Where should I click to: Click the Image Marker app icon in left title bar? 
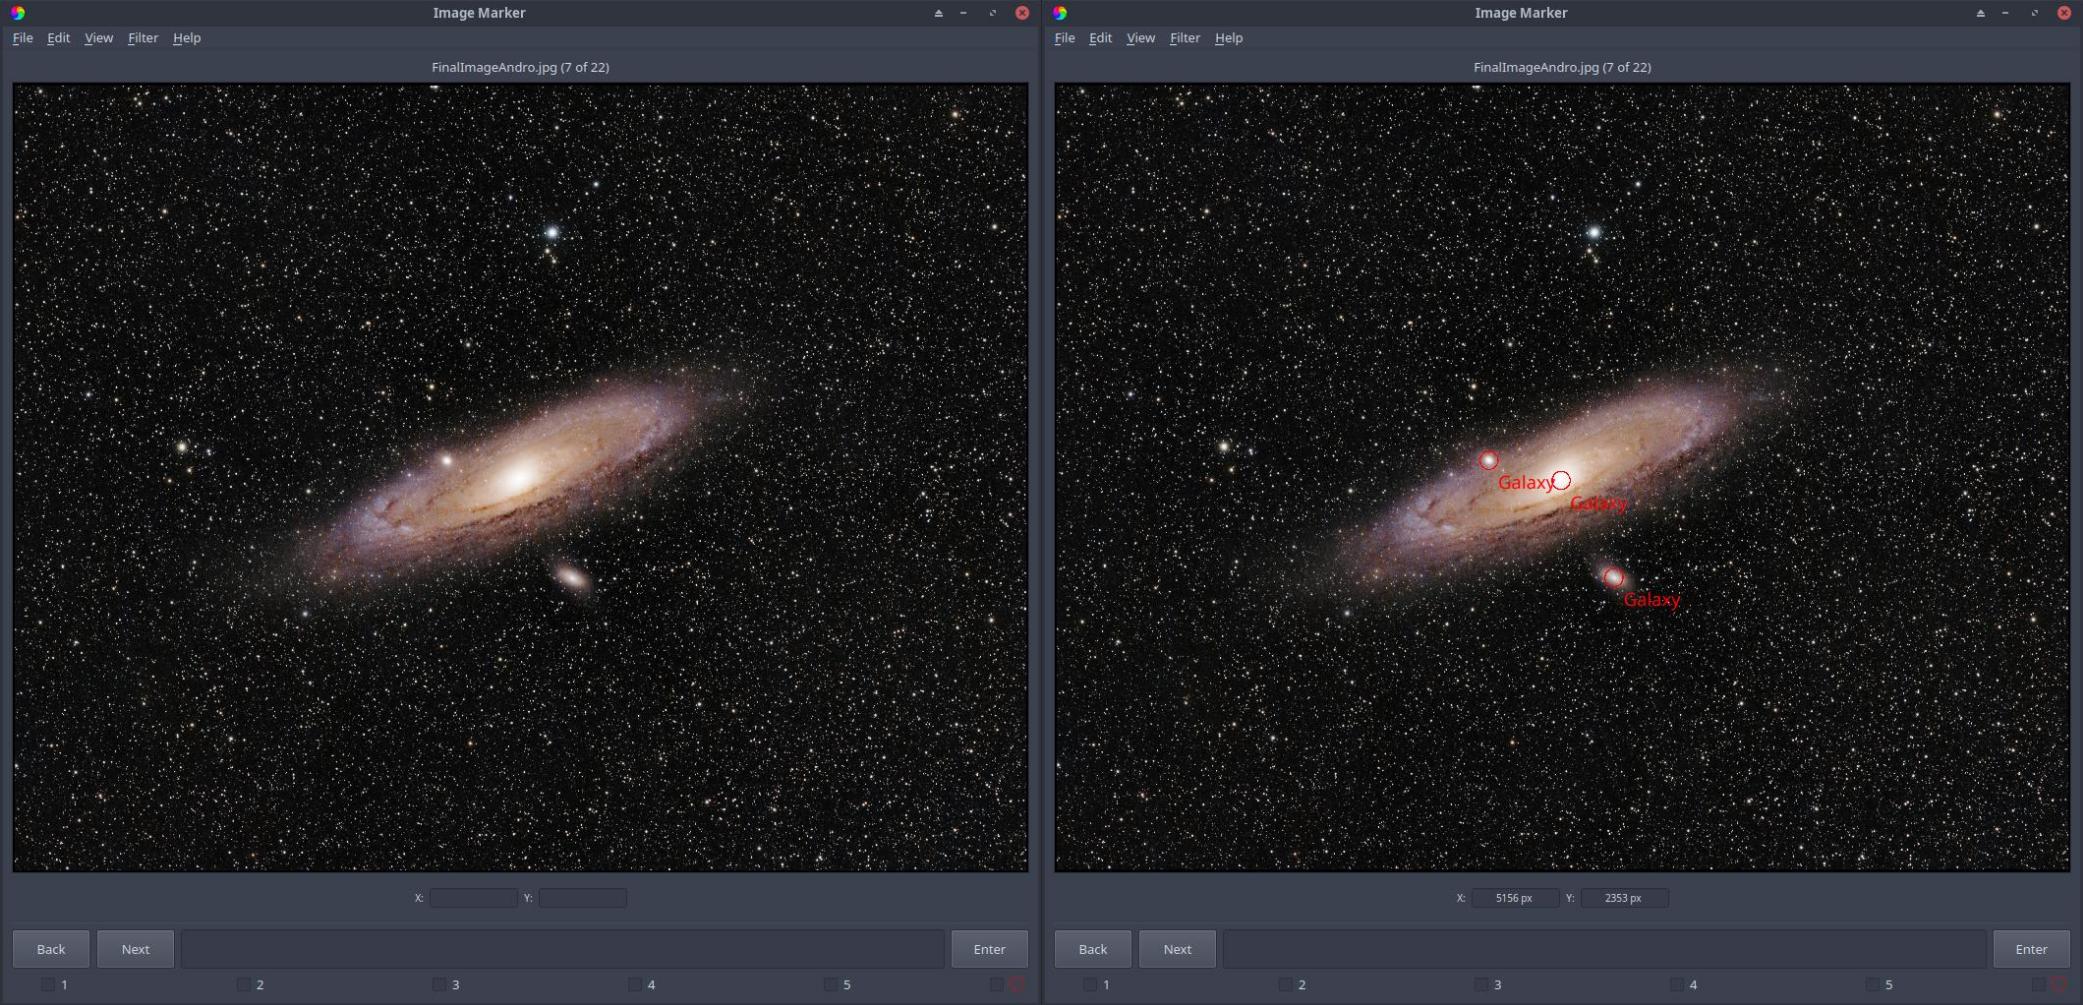point(18,13)
